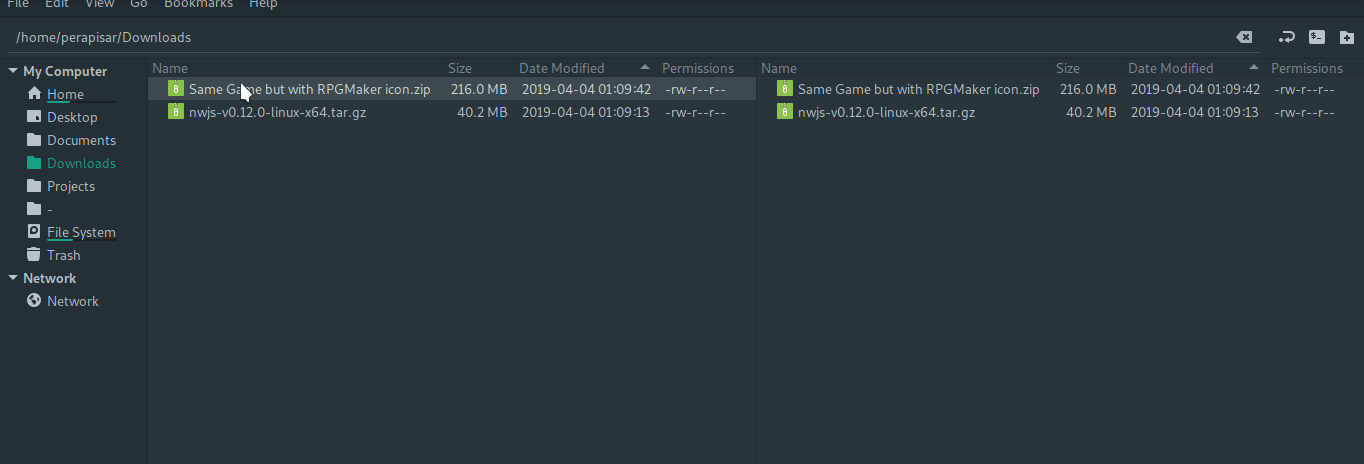Toggle Date Modified sort arrow in left pane
1364x464 pixels.
point(643,68)
